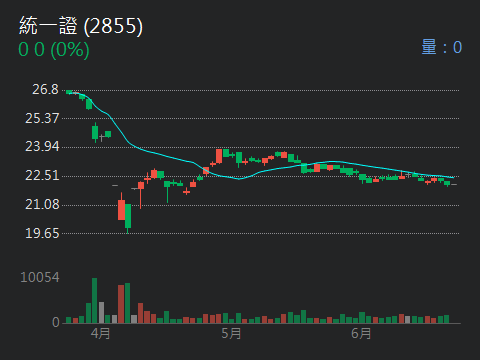Click the 21.08 price axis label
The image size is (480, 360).
pyautogui.click(x=42, y=204)
